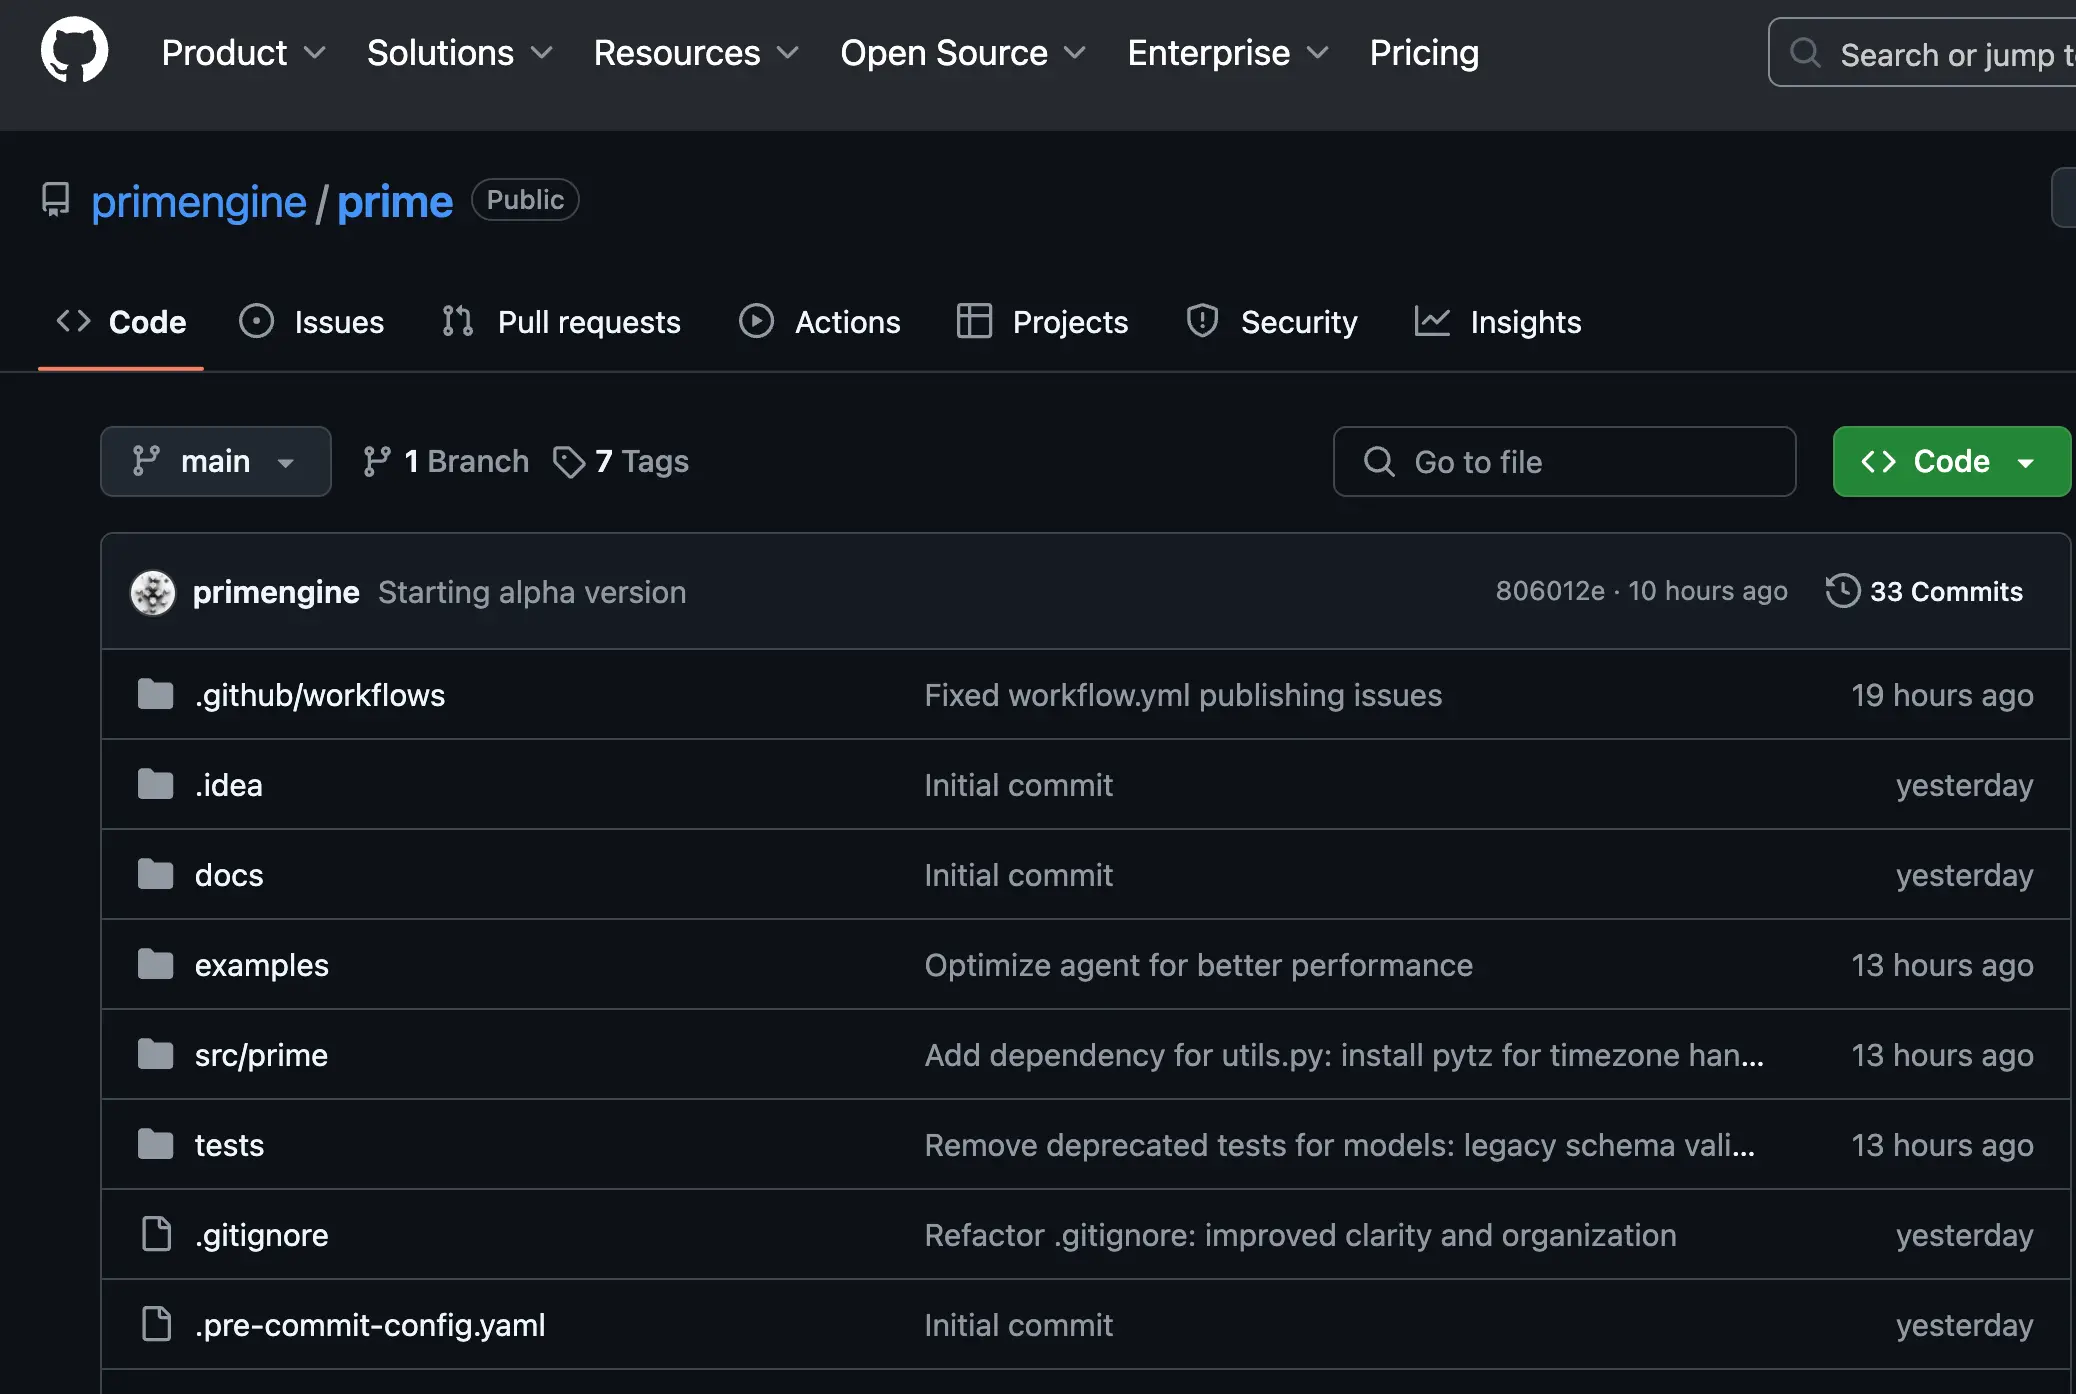The width and height of the screenshot is (2076, 1394).
Task: Expand the main branch selector dropdown
Action: click(x=215, y=462)
